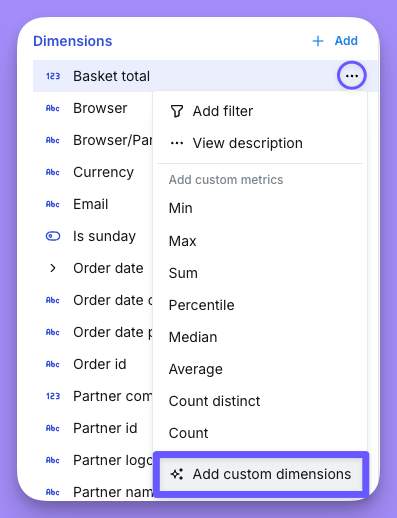Expand the Order date dimension group
This screenshot has width=397, height=518.
(x=53, y=268)
